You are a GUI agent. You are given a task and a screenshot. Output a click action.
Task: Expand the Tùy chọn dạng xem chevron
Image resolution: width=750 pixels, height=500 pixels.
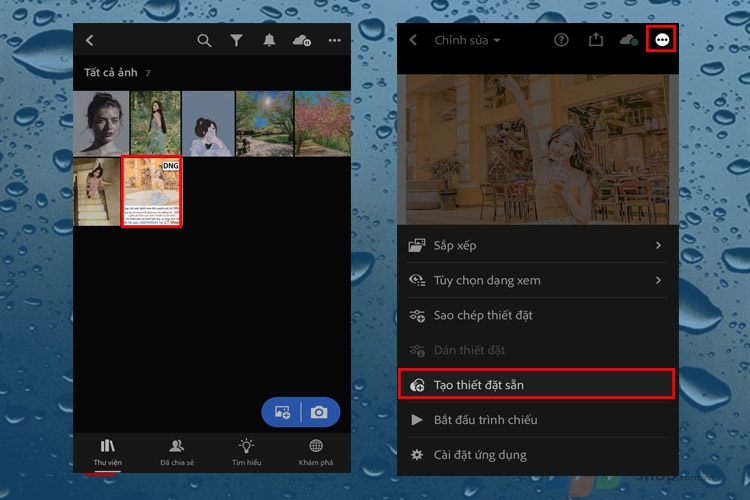pyautogui.click(x=659, y=280)
